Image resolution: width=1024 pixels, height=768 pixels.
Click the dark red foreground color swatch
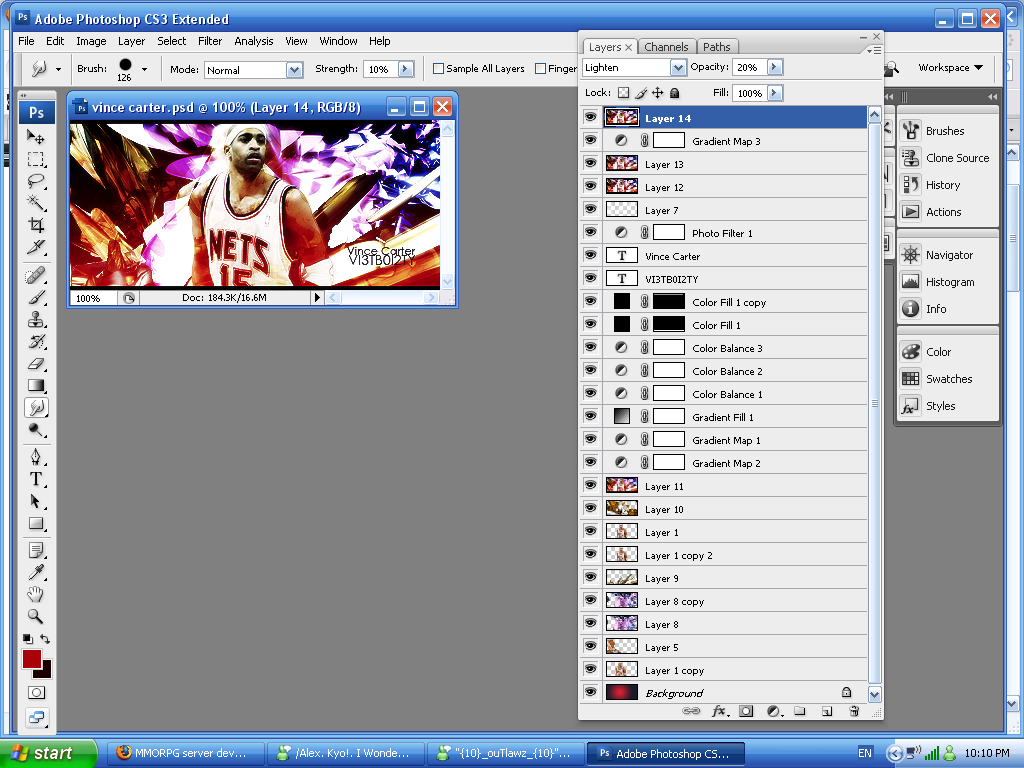pos(32,659)
